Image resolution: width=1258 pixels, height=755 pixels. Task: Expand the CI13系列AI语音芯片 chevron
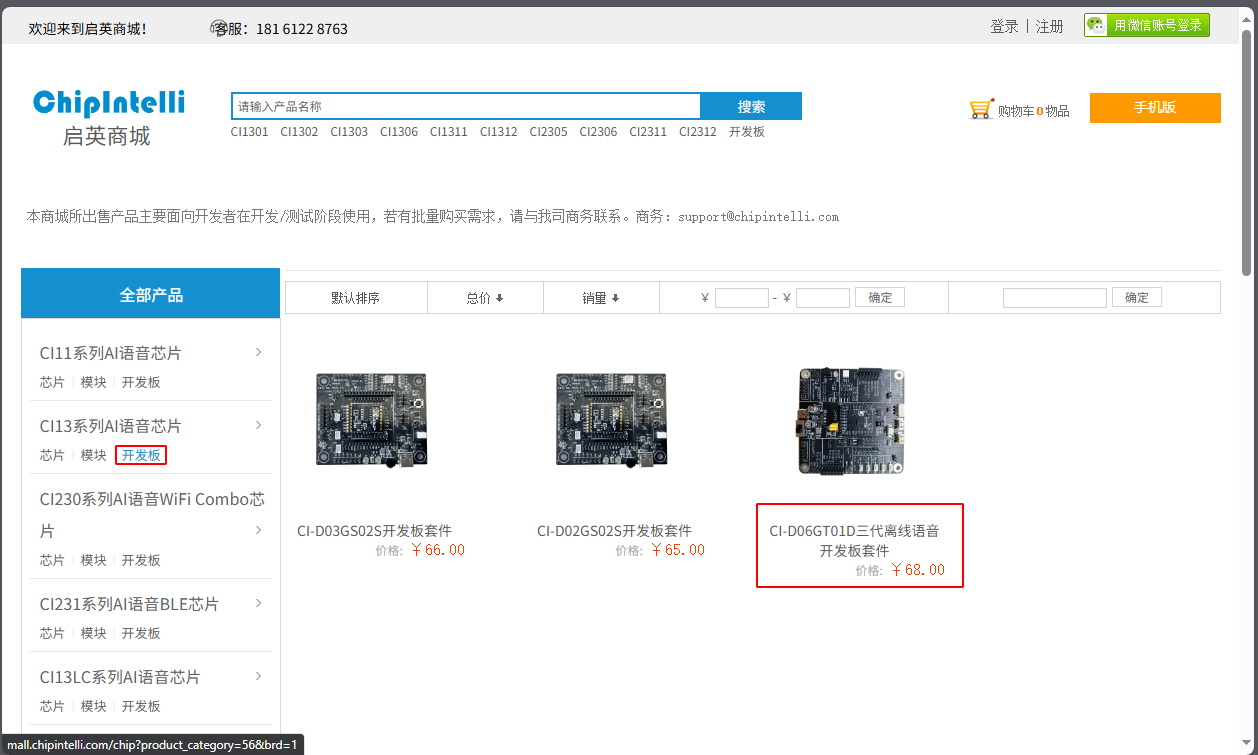[258, 425]
